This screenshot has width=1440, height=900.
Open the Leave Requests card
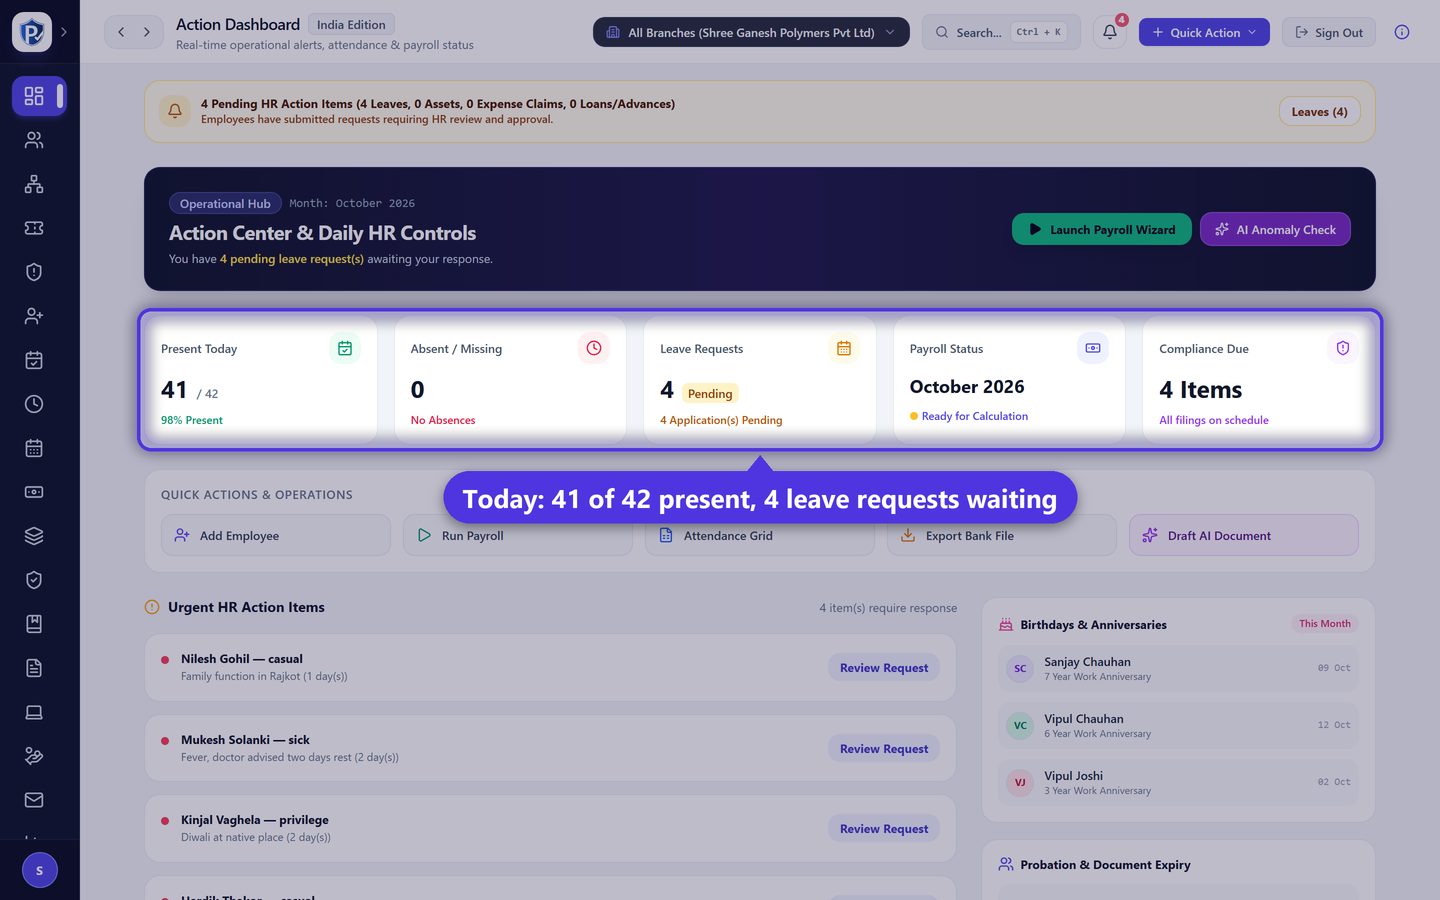tap(760, 380)
